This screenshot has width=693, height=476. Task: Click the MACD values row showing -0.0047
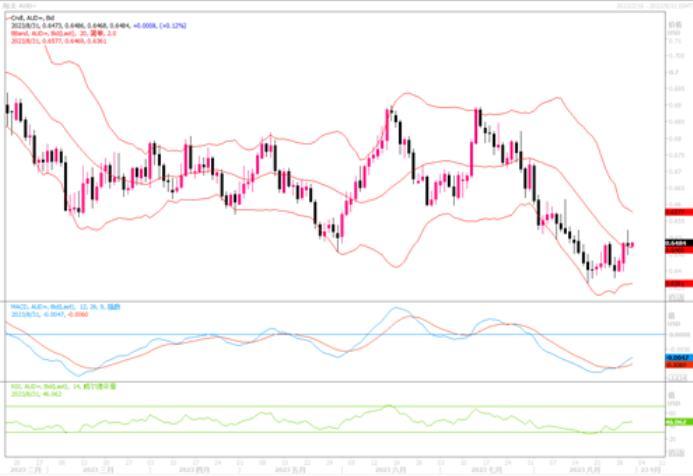[x=49, y=314]
